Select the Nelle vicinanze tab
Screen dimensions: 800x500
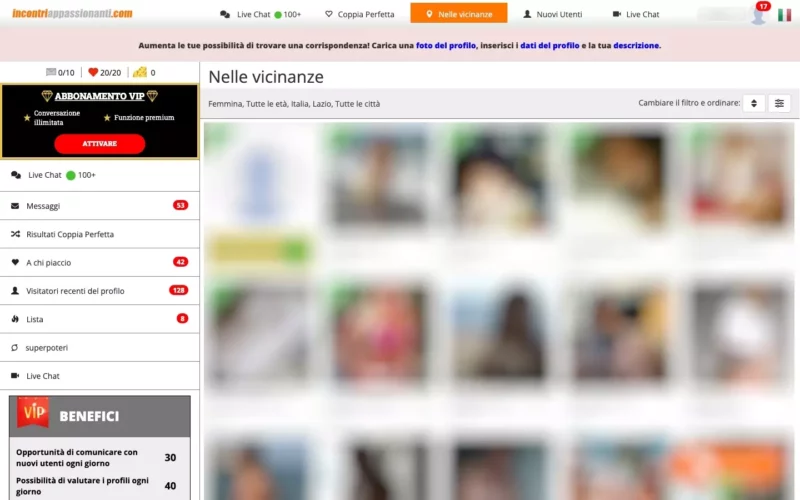pyautogui.click(x=458, y=14)
